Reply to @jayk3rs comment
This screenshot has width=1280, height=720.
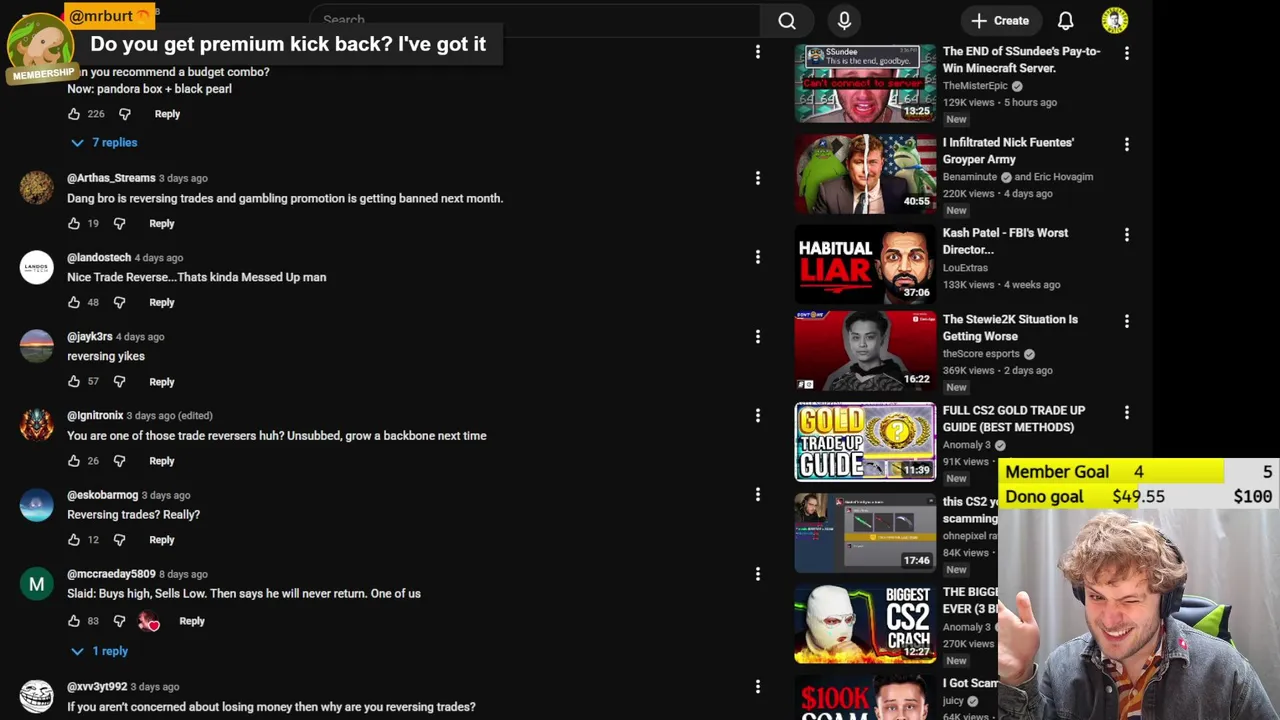pos(162,382)
